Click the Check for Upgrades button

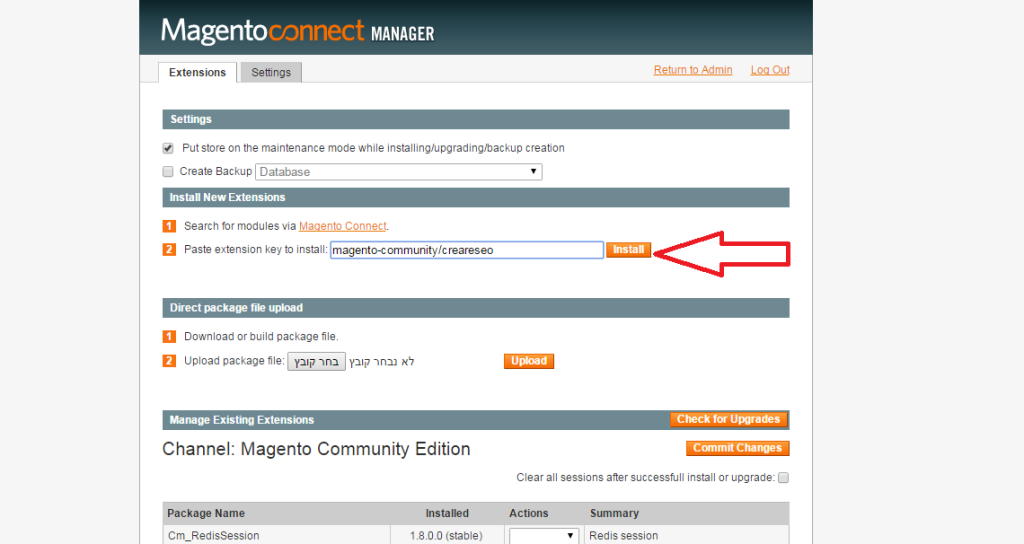pyautogui.click(x=728, y=419)
